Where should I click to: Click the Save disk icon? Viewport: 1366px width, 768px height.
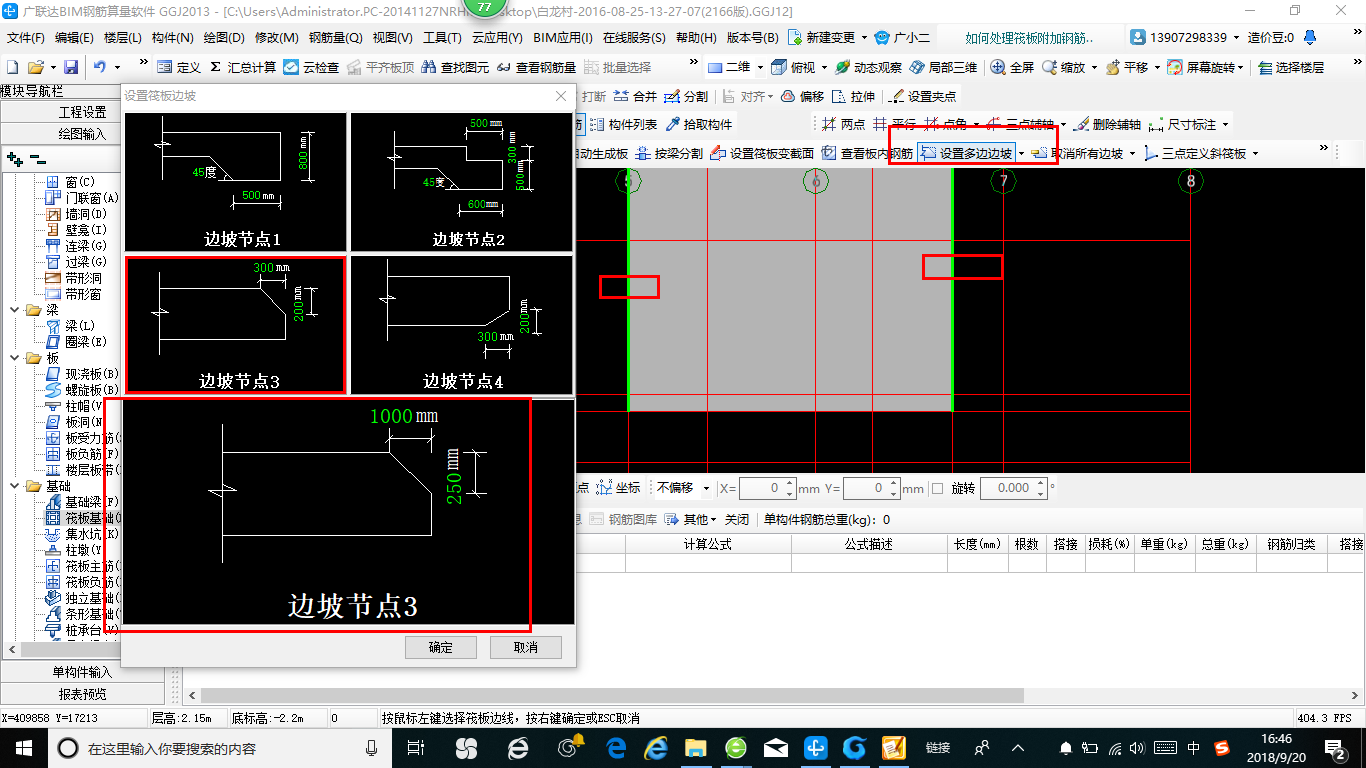point(71,67)
